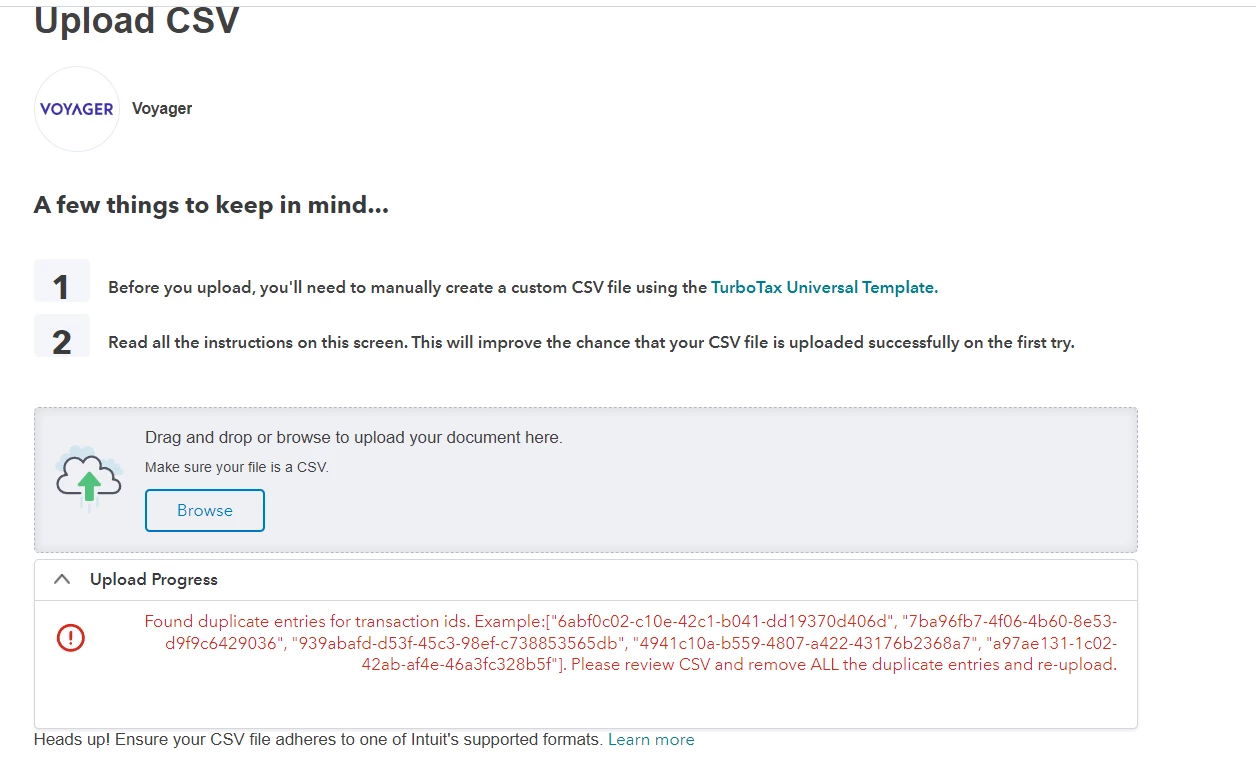
Task: Click the step 1 'Before you upload' text
Action: pos(523,287)
